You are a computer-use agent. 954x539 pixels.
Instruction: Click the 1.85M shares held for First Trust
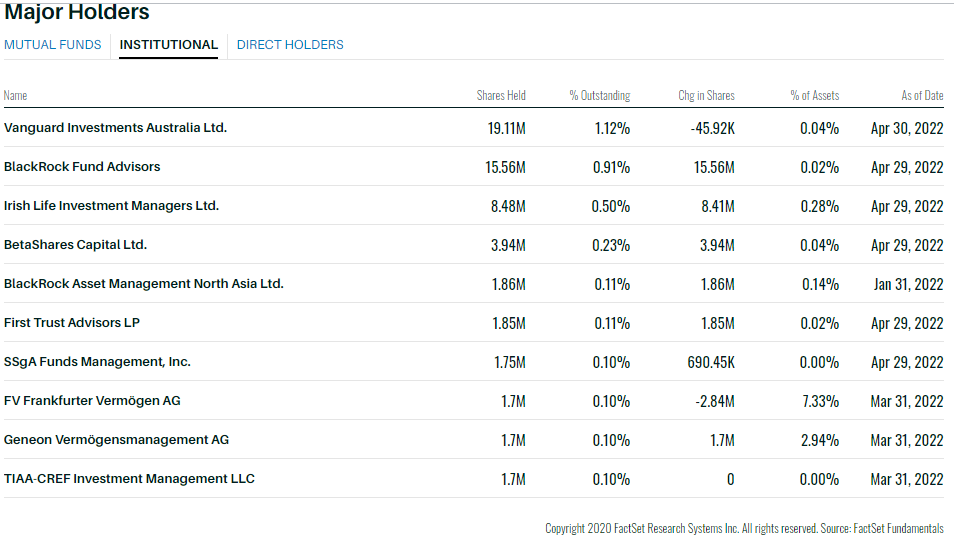click(x=509, y=323)
